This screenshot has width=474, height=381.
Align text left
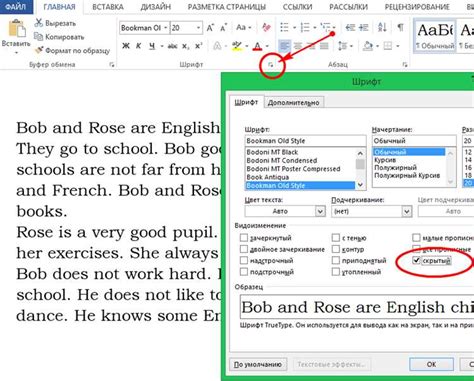pos(284,46)
